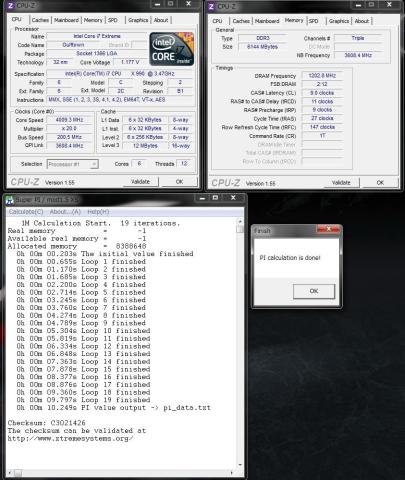The height and width of the screenshot is (480, 405).
Task: Switch to CPU tab in right CPU-Z window
Action: click(217, 21)
